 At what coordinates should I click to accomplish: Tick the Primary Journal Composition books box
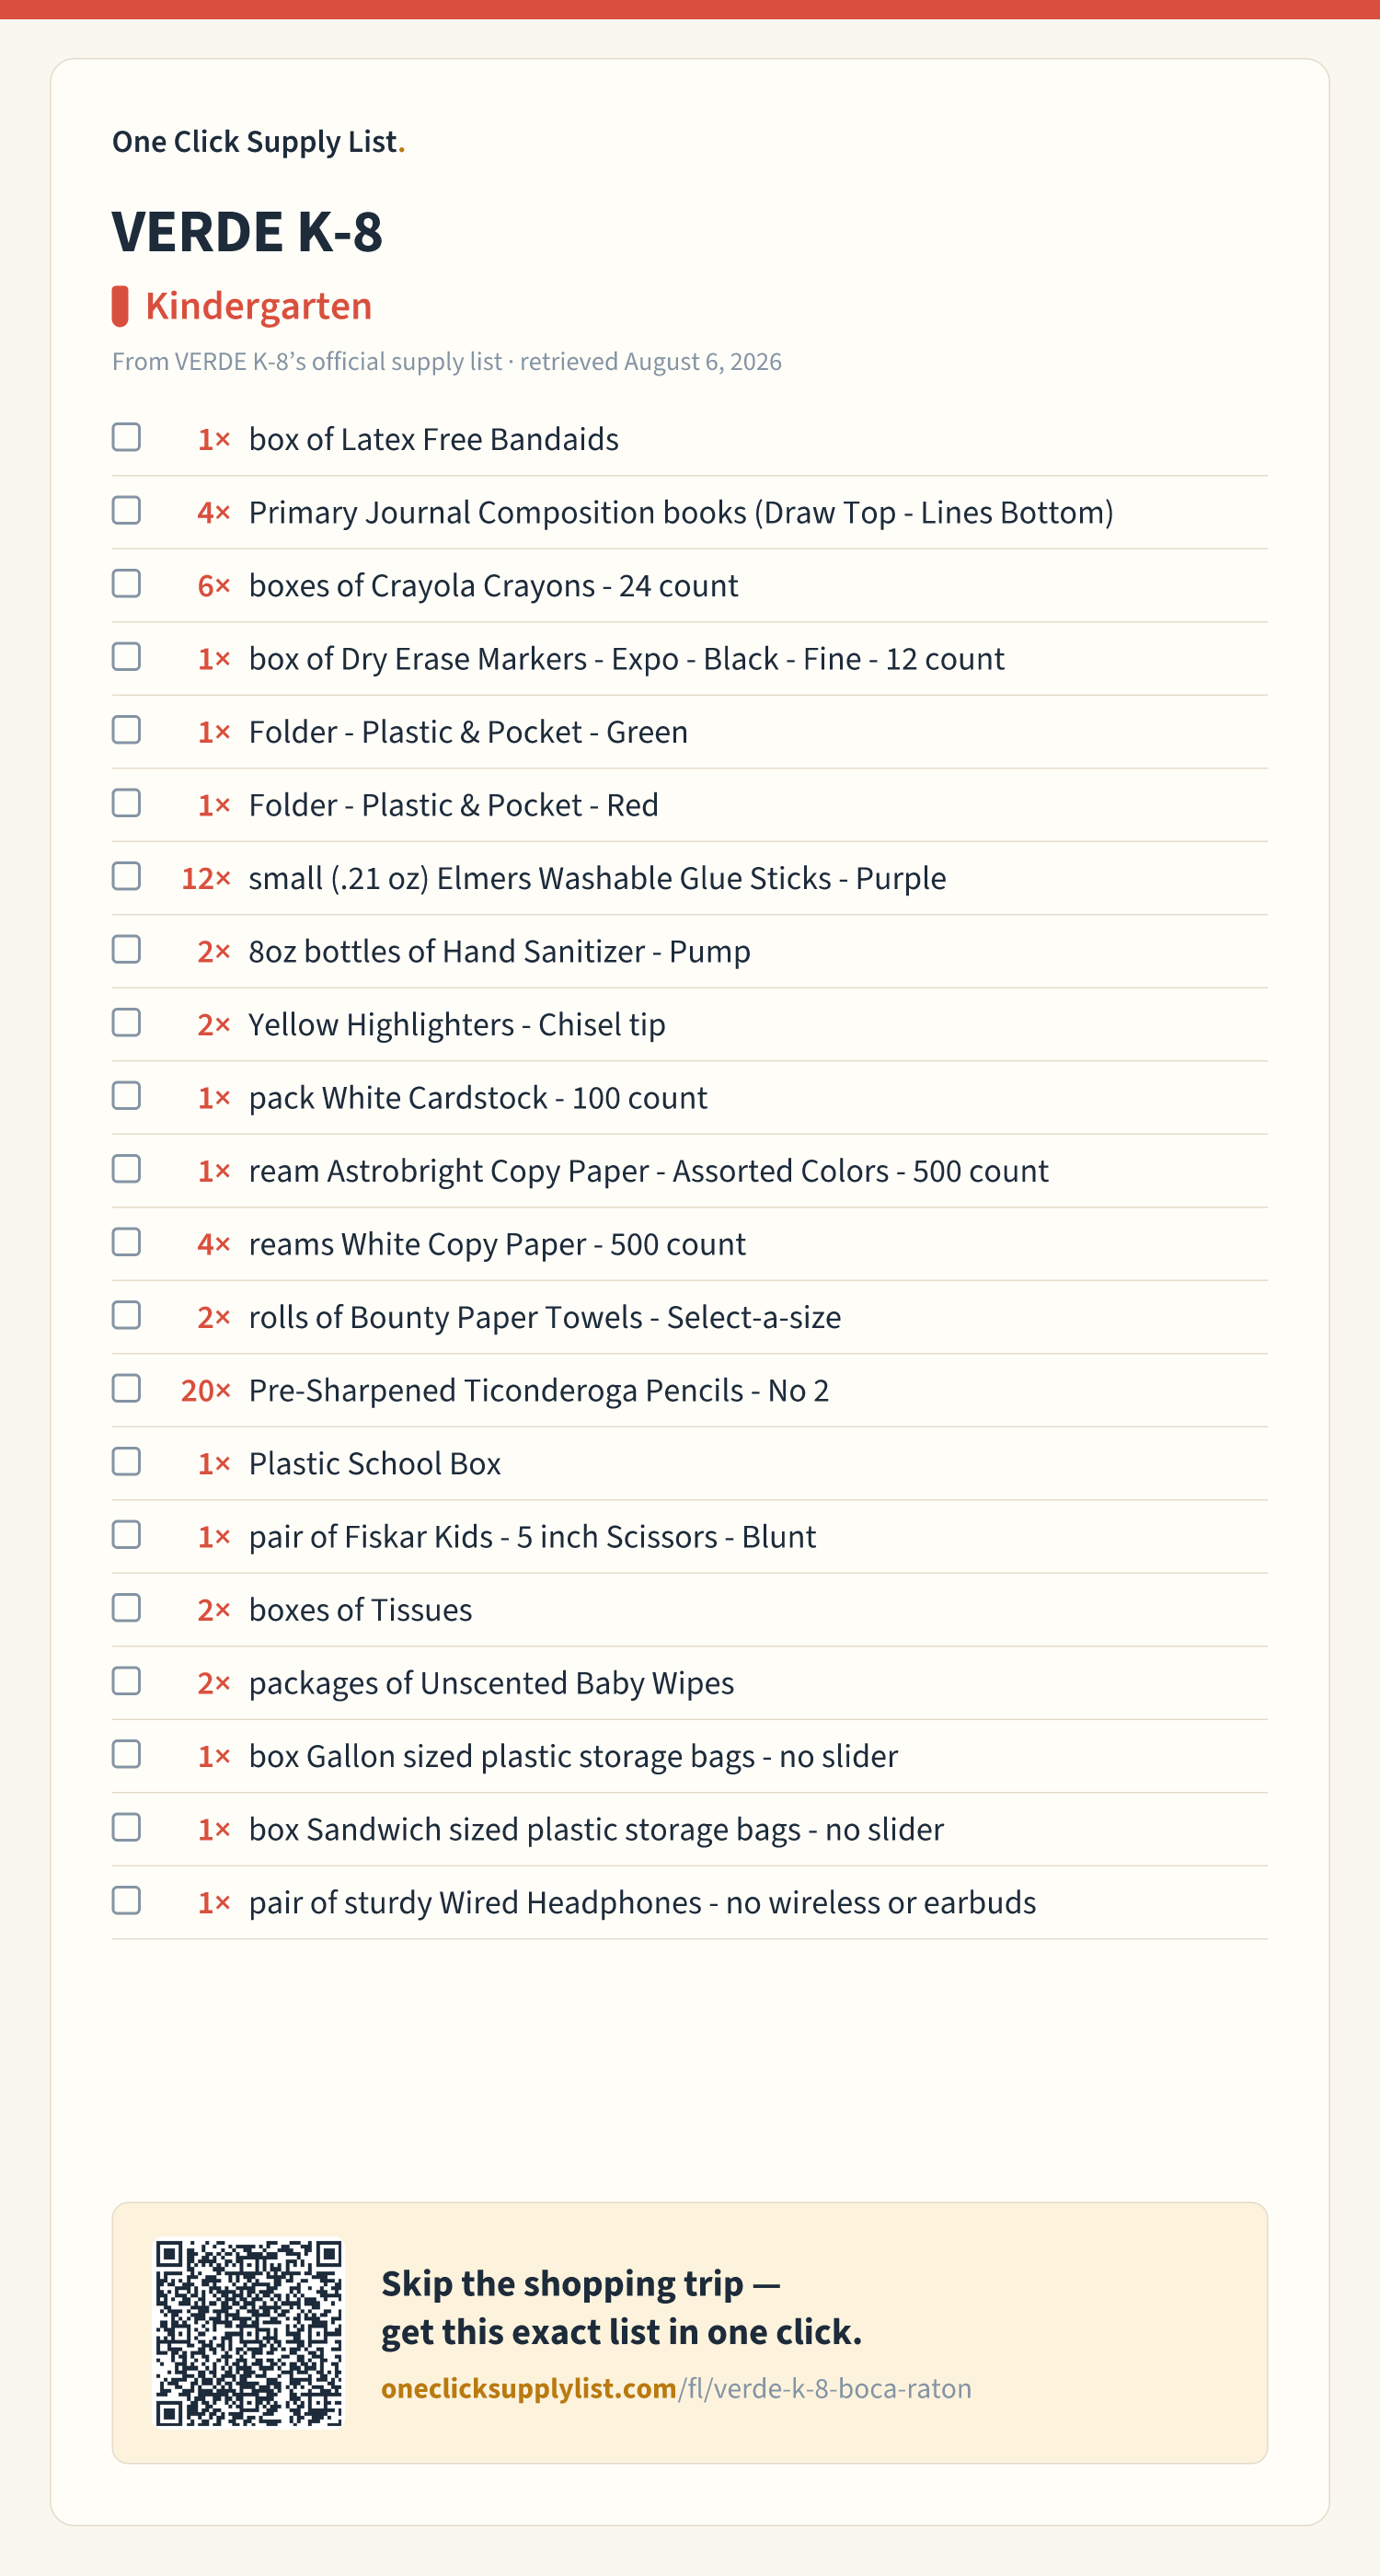tap(126, 510)
